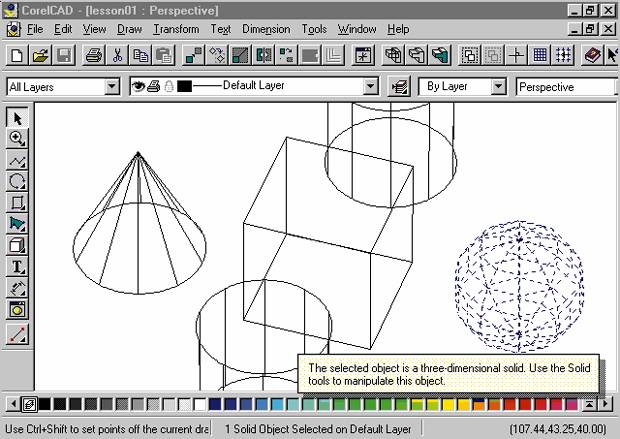Click the by-layer color icon in palette
Image resolution: width=620 pixels, height=439 pixels.
[x=30, y=404]
